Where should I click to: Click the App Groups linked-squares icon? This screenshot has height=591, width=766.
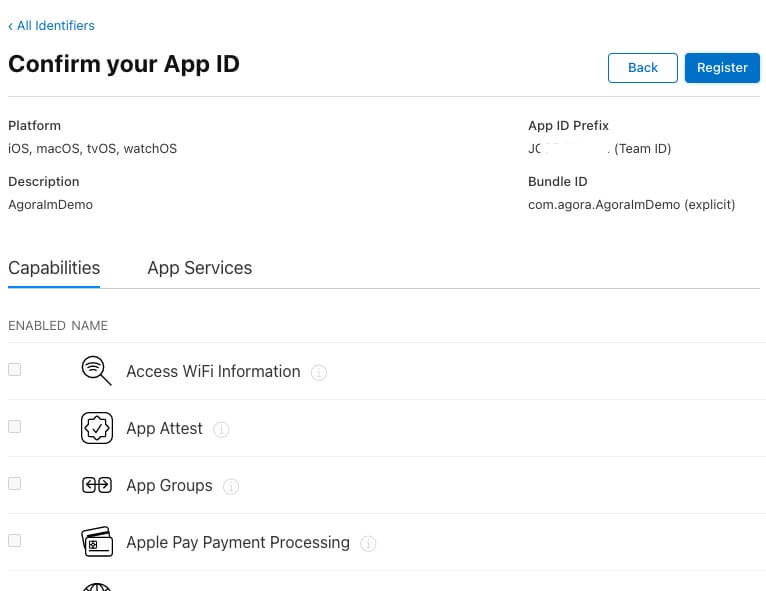click(x=96, y=485)
